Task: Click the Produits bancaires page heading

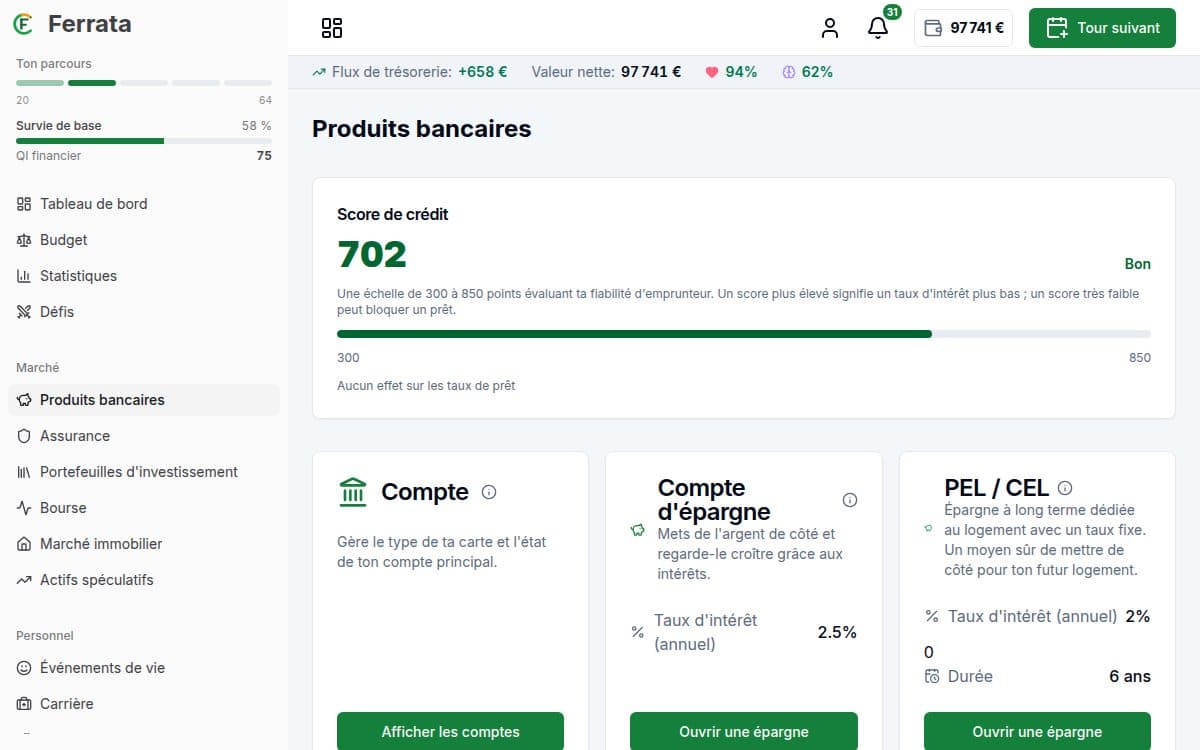Action: [422, 129]
